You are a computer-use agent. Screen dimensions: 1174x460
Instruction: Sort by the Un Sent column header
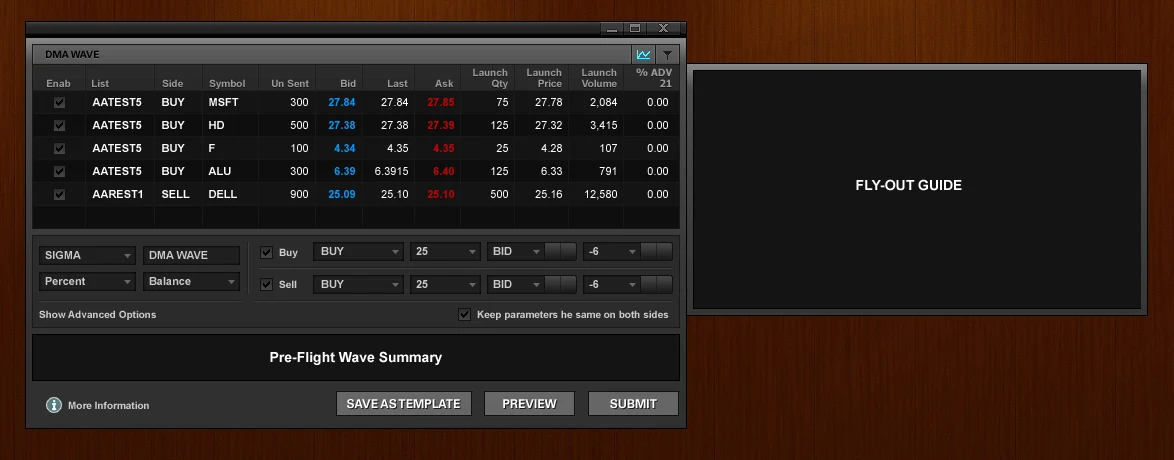click(x=290, y=83)
